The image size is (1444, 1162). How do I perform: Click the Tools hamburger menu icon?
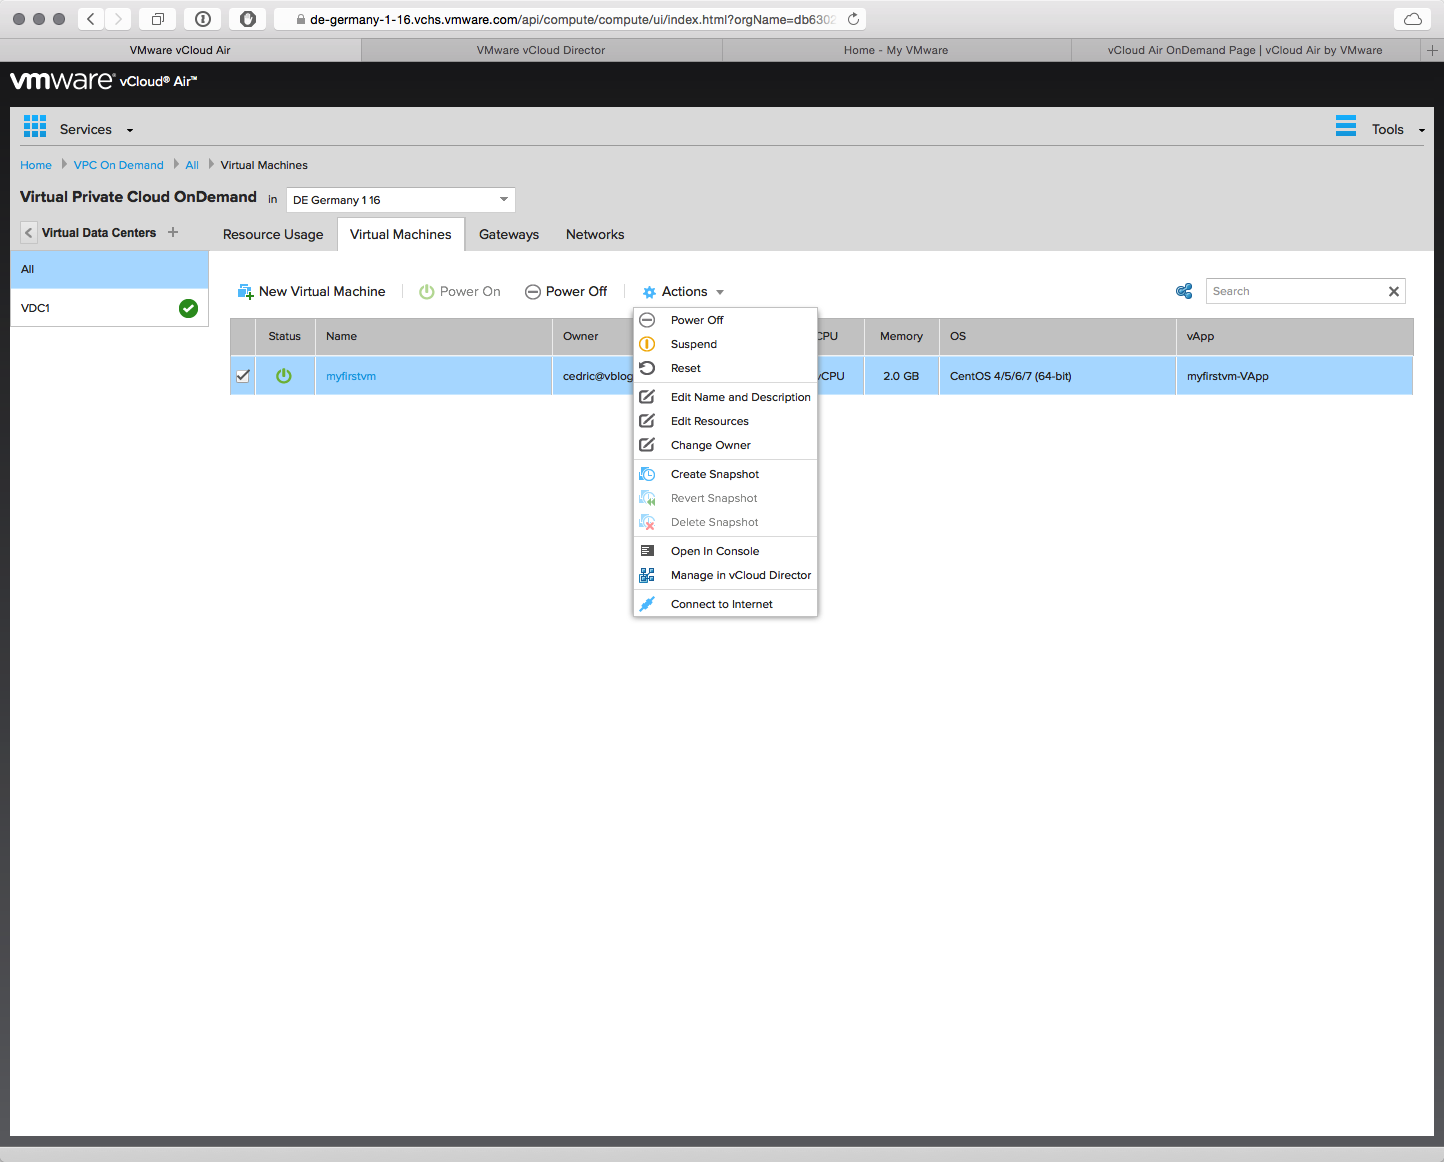pyautogui.click(x=1346, y=126)
